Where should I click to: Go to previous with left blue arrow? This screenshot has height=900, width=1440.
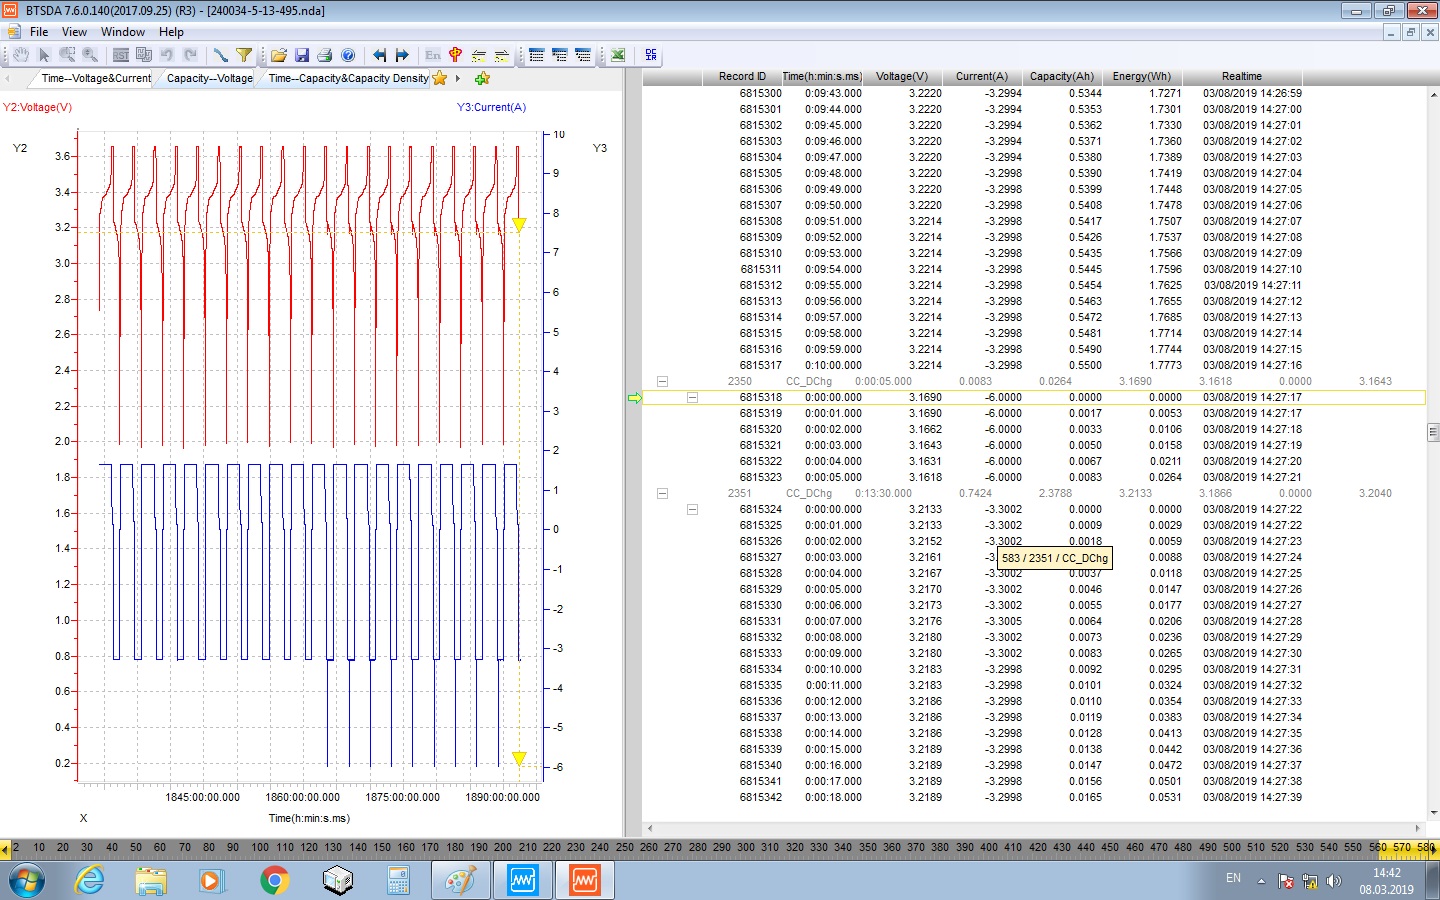pyautogui.click(x=379, y=55)
